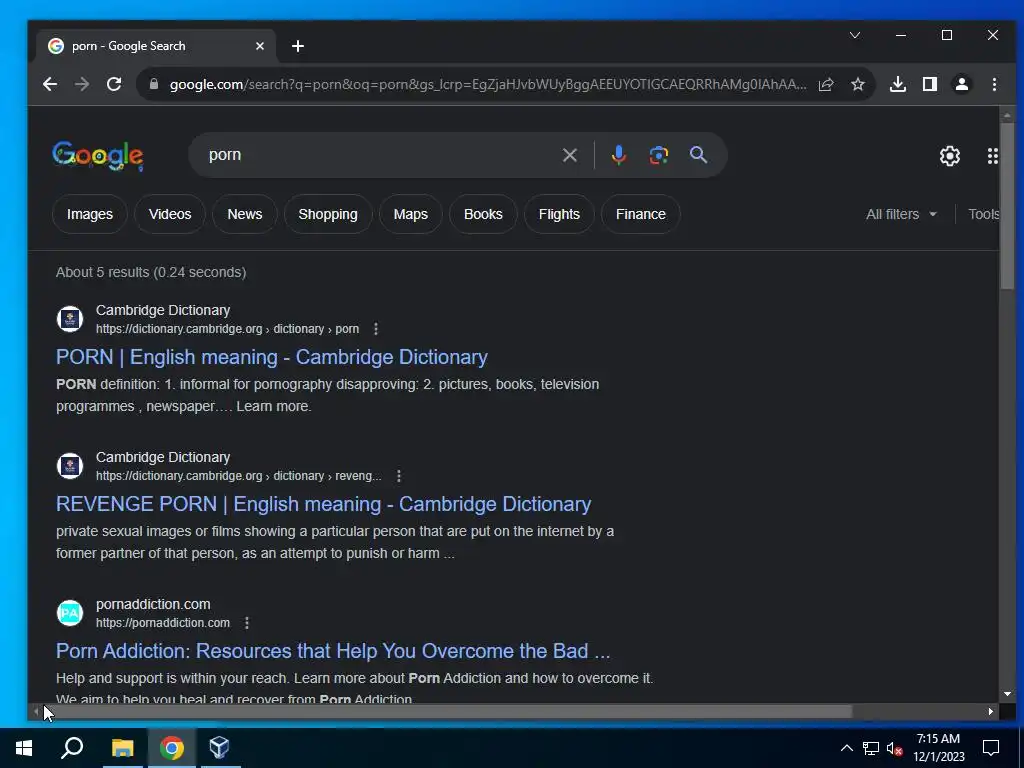Viewport: 1024px width, 768px height.
Task: Open the VirtualBox cube taskbar icon
Action: [x=219, y=748]
